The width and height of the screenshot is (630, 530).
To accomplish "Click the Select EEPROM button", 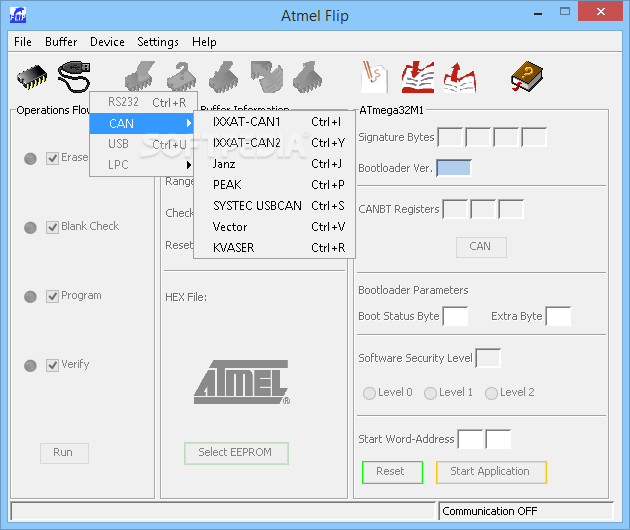I will 236,453.
